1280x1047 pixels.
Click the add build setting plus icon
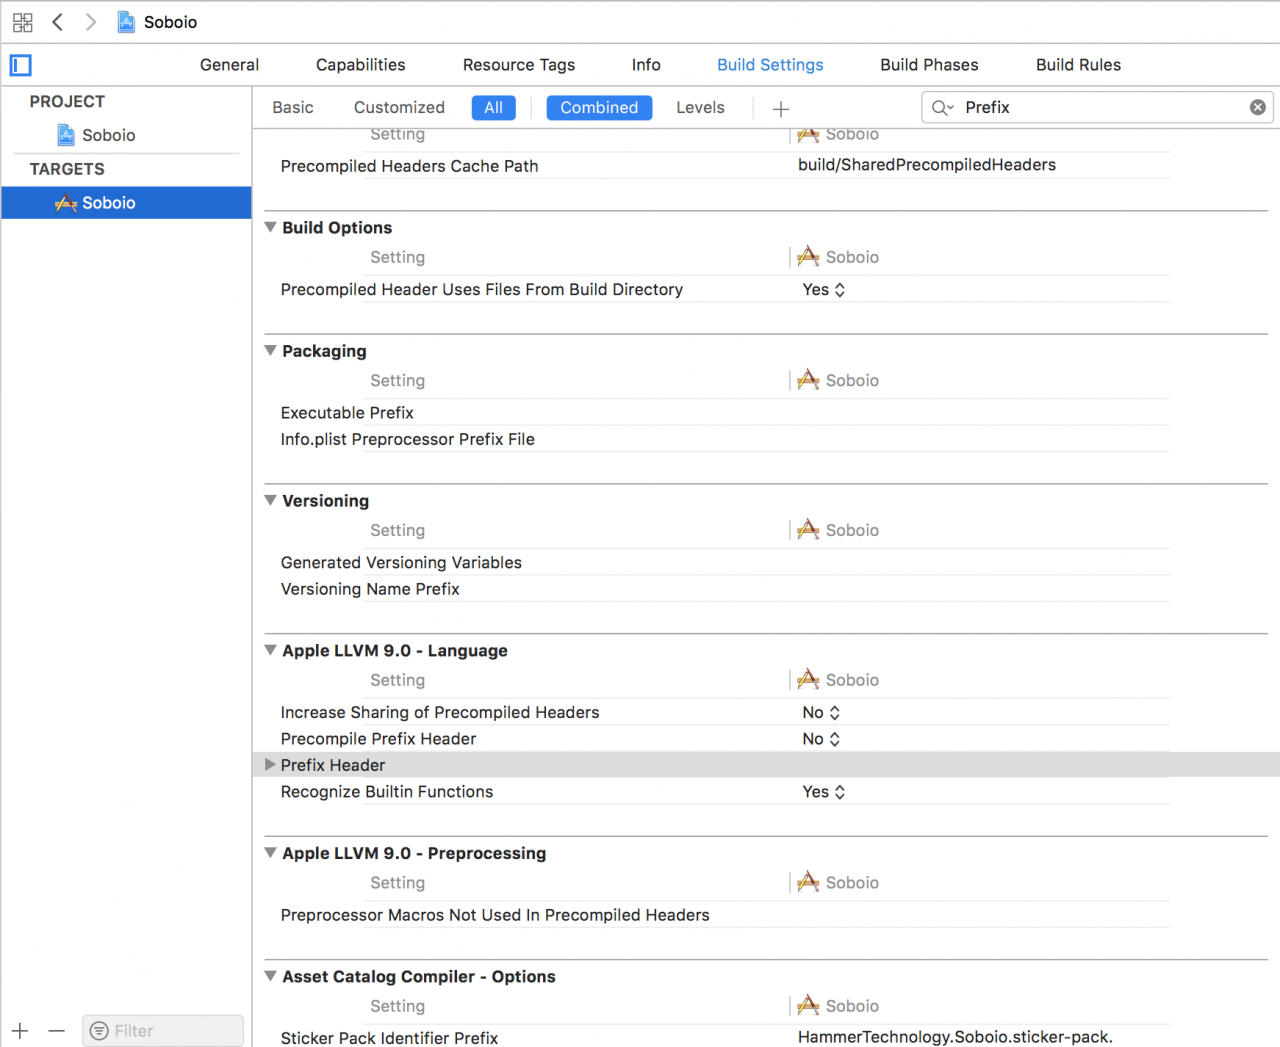[781, 108]
